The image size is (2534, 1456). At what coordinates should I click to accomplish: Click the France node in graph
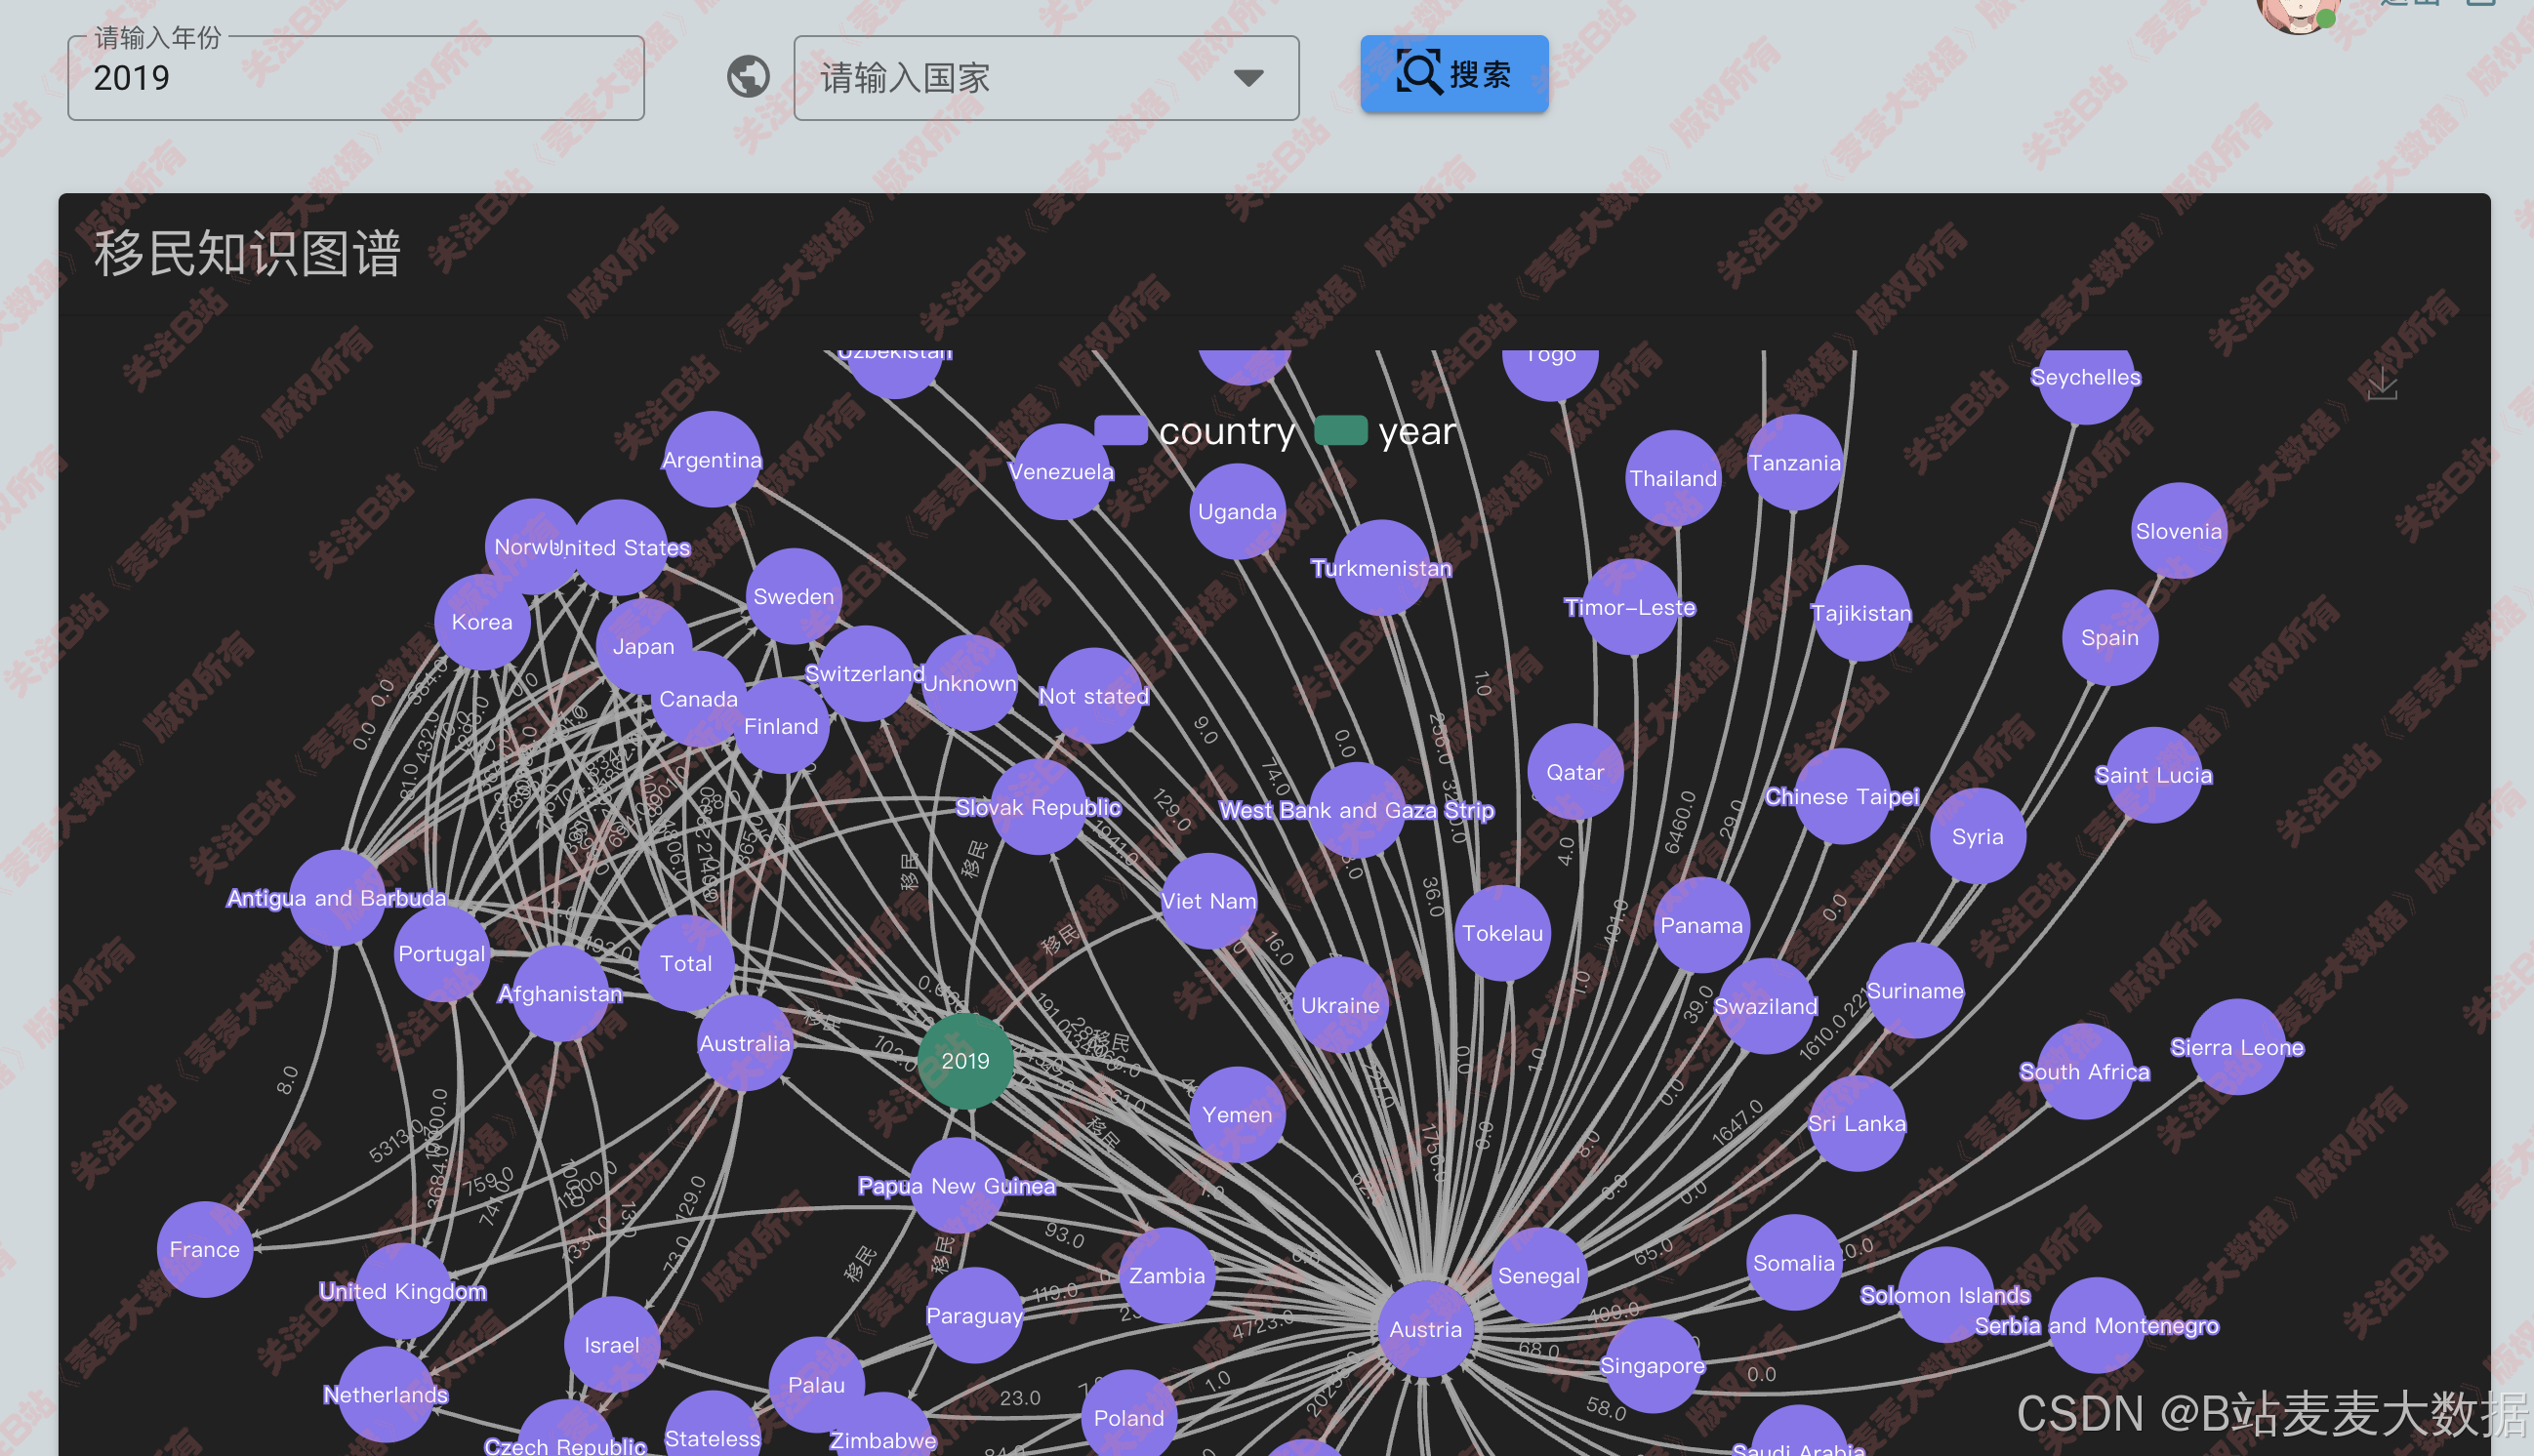tap(204, 1248)
